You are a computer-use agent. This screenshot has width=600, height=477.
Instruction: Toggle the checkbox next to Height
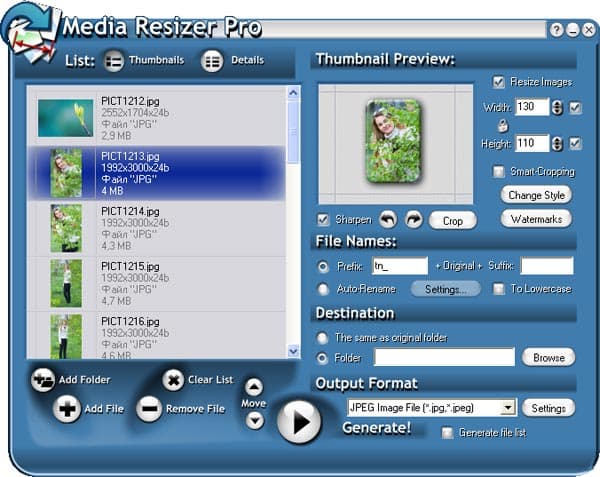click(575, 144)
